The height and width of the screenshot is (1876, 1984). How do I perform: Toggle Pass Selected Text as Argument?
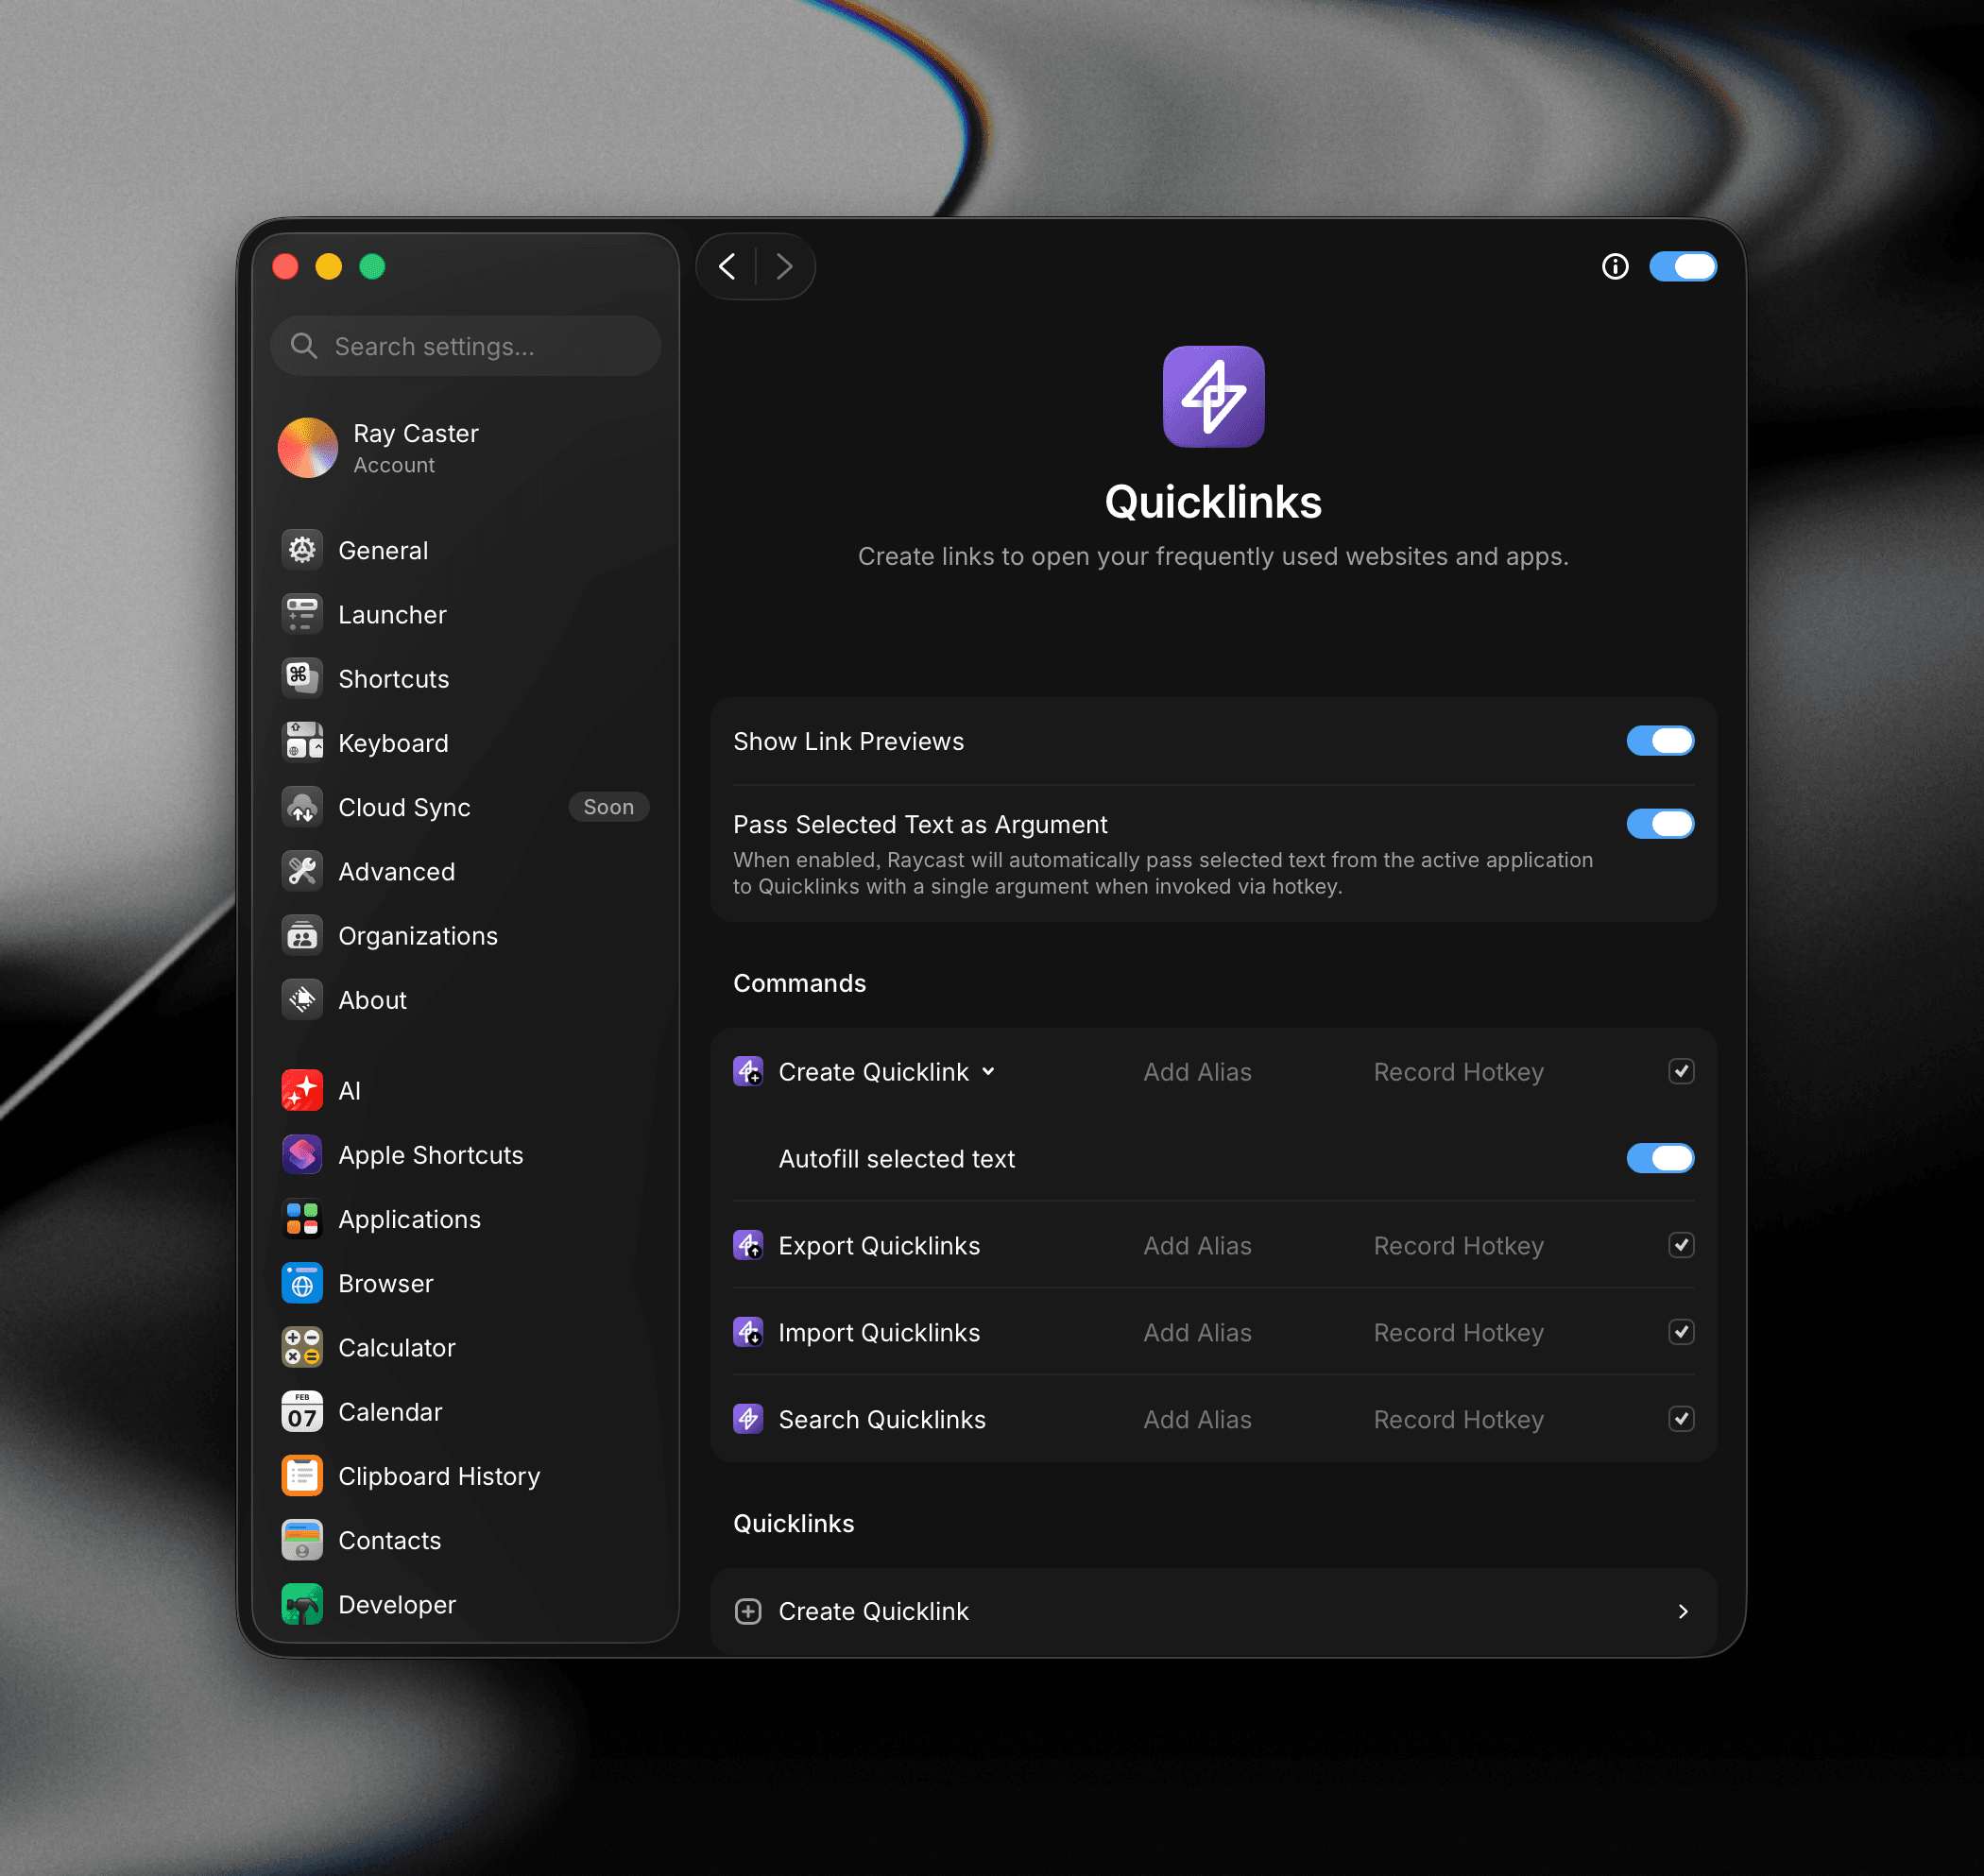tap(1660, 824)
